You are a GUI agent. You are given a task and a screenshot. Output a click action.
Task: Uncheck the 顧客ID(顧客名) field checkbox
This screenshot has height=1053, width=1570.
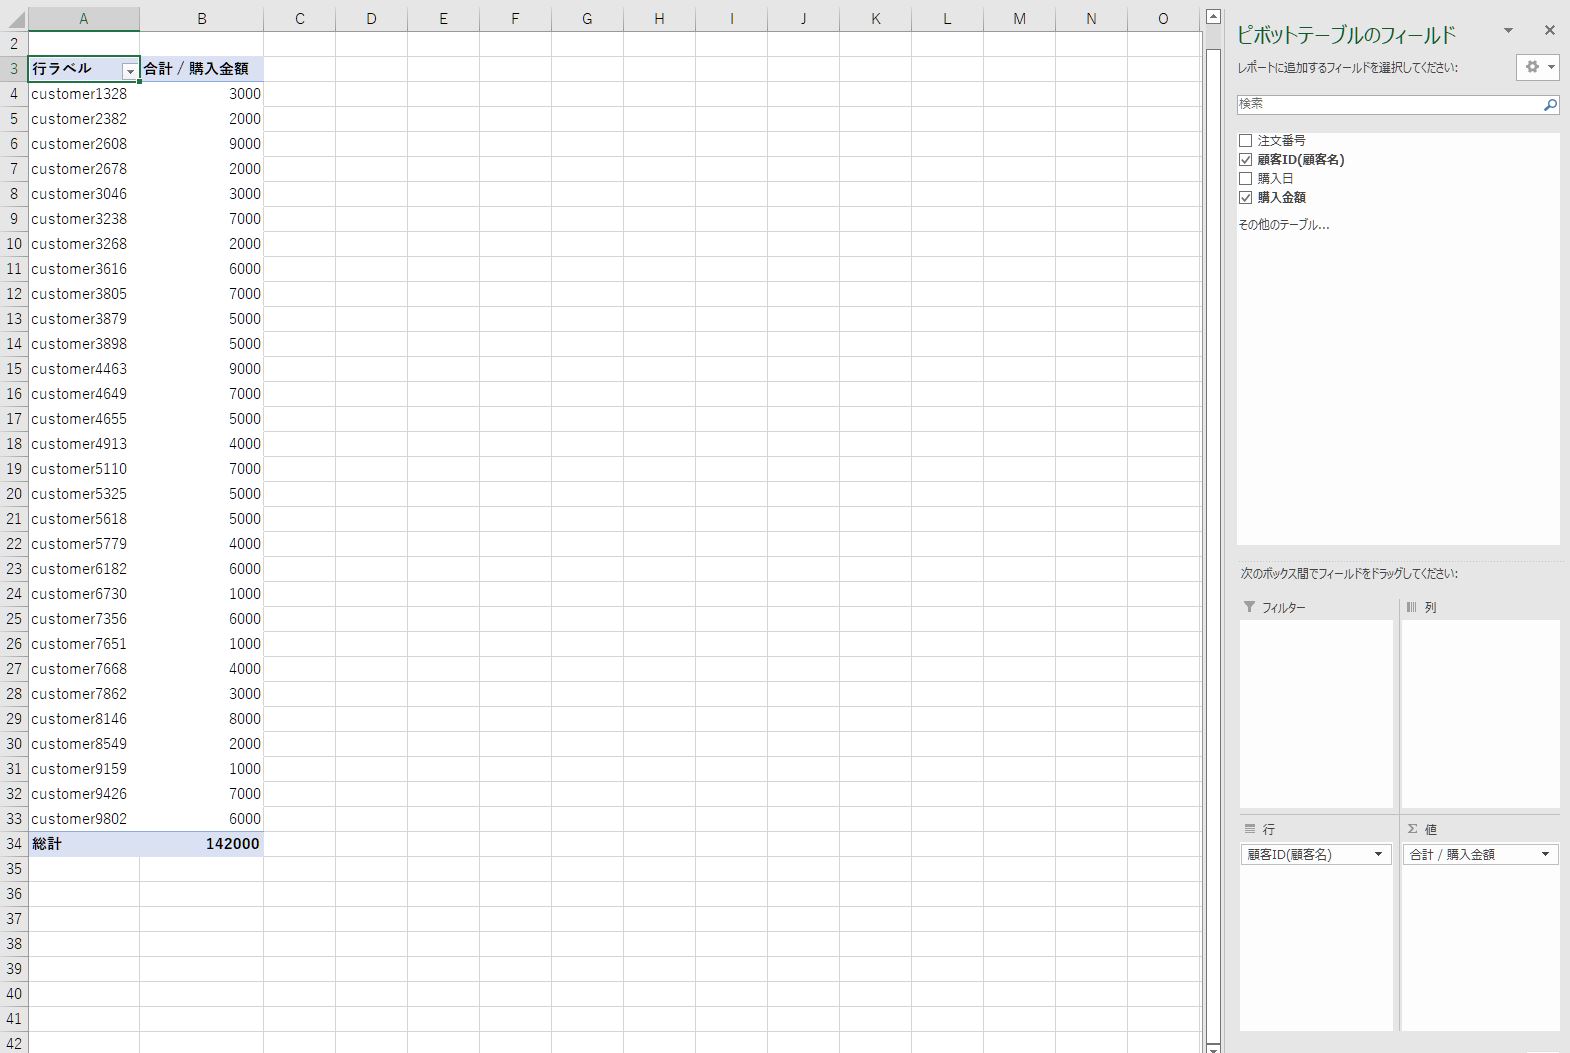tap(1245, 160)
